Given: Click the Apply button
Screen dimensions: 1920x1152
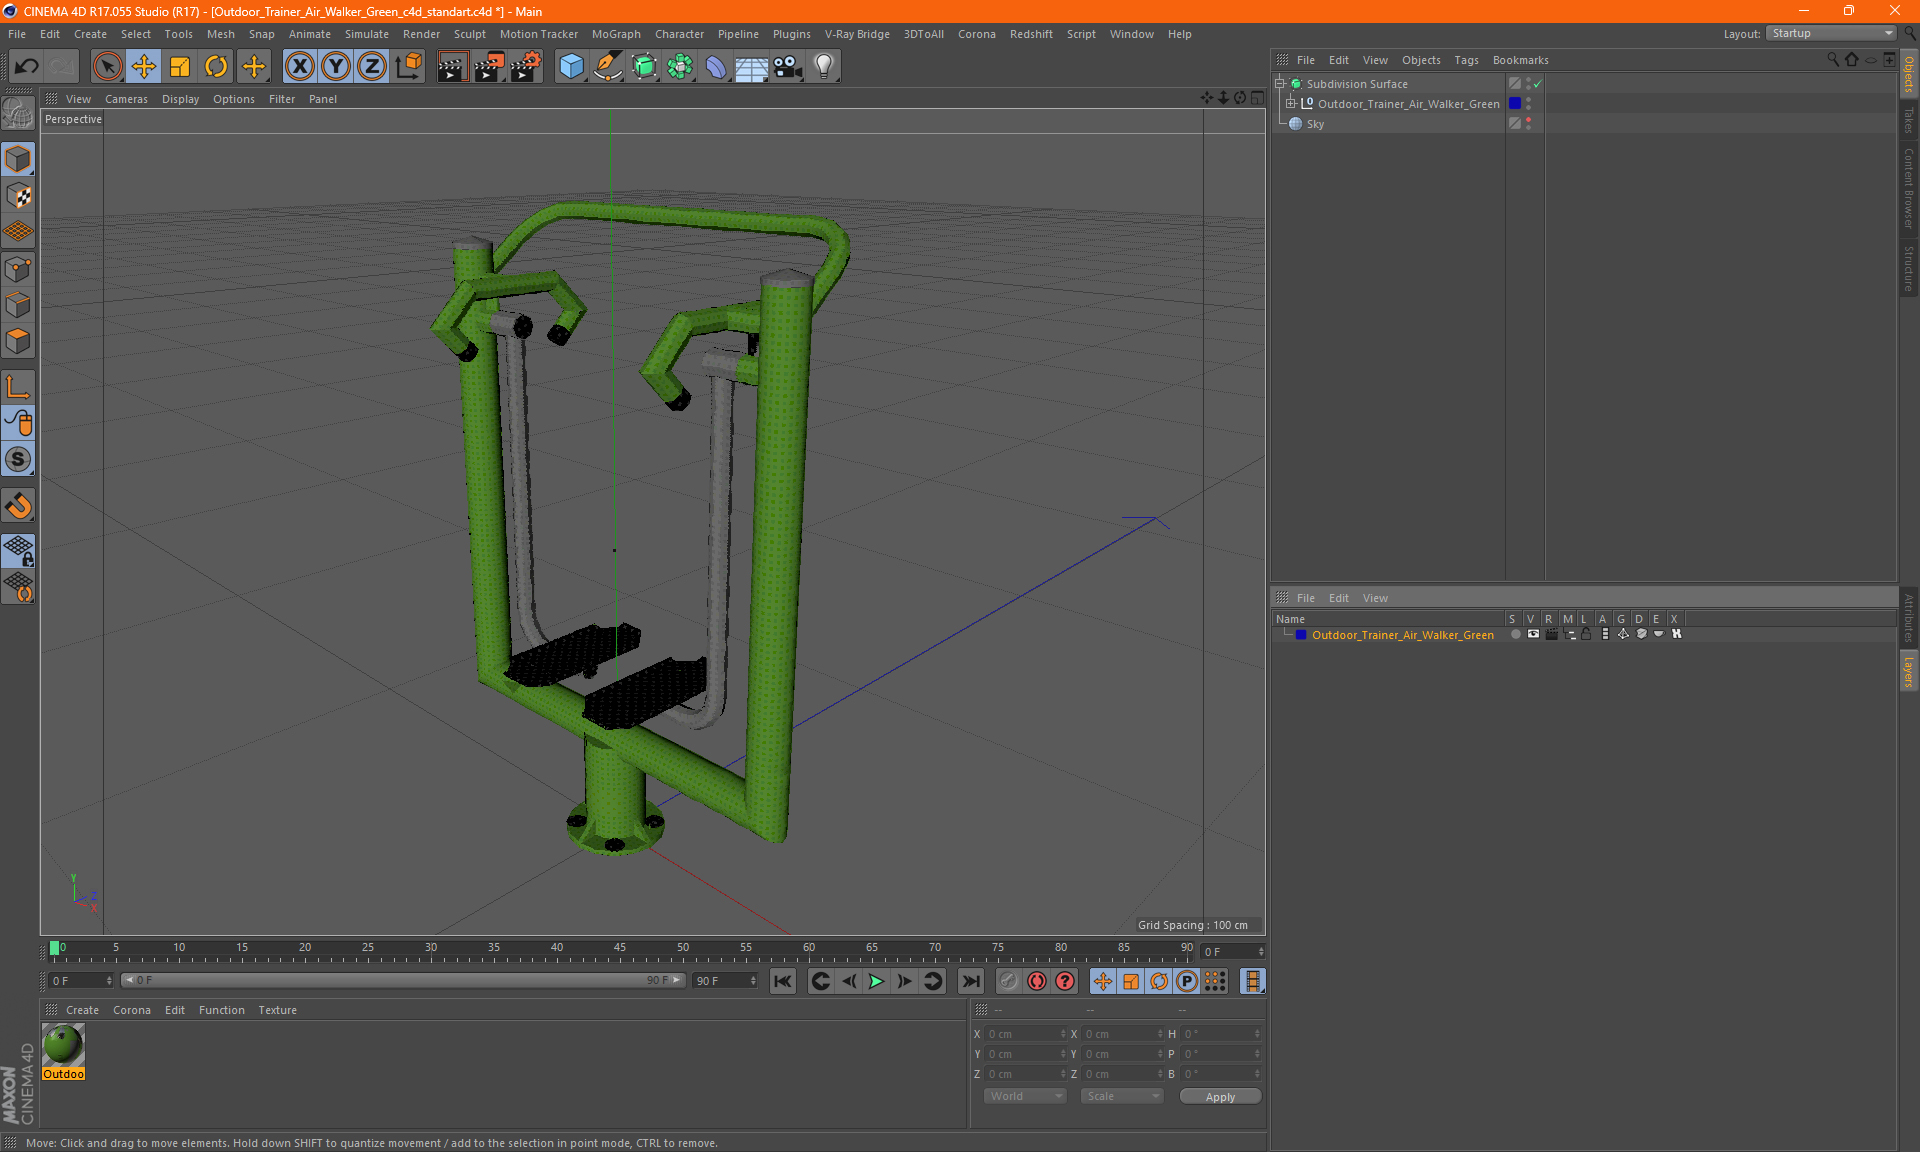Looking at the screenshot, I should click(1219, 1097).
